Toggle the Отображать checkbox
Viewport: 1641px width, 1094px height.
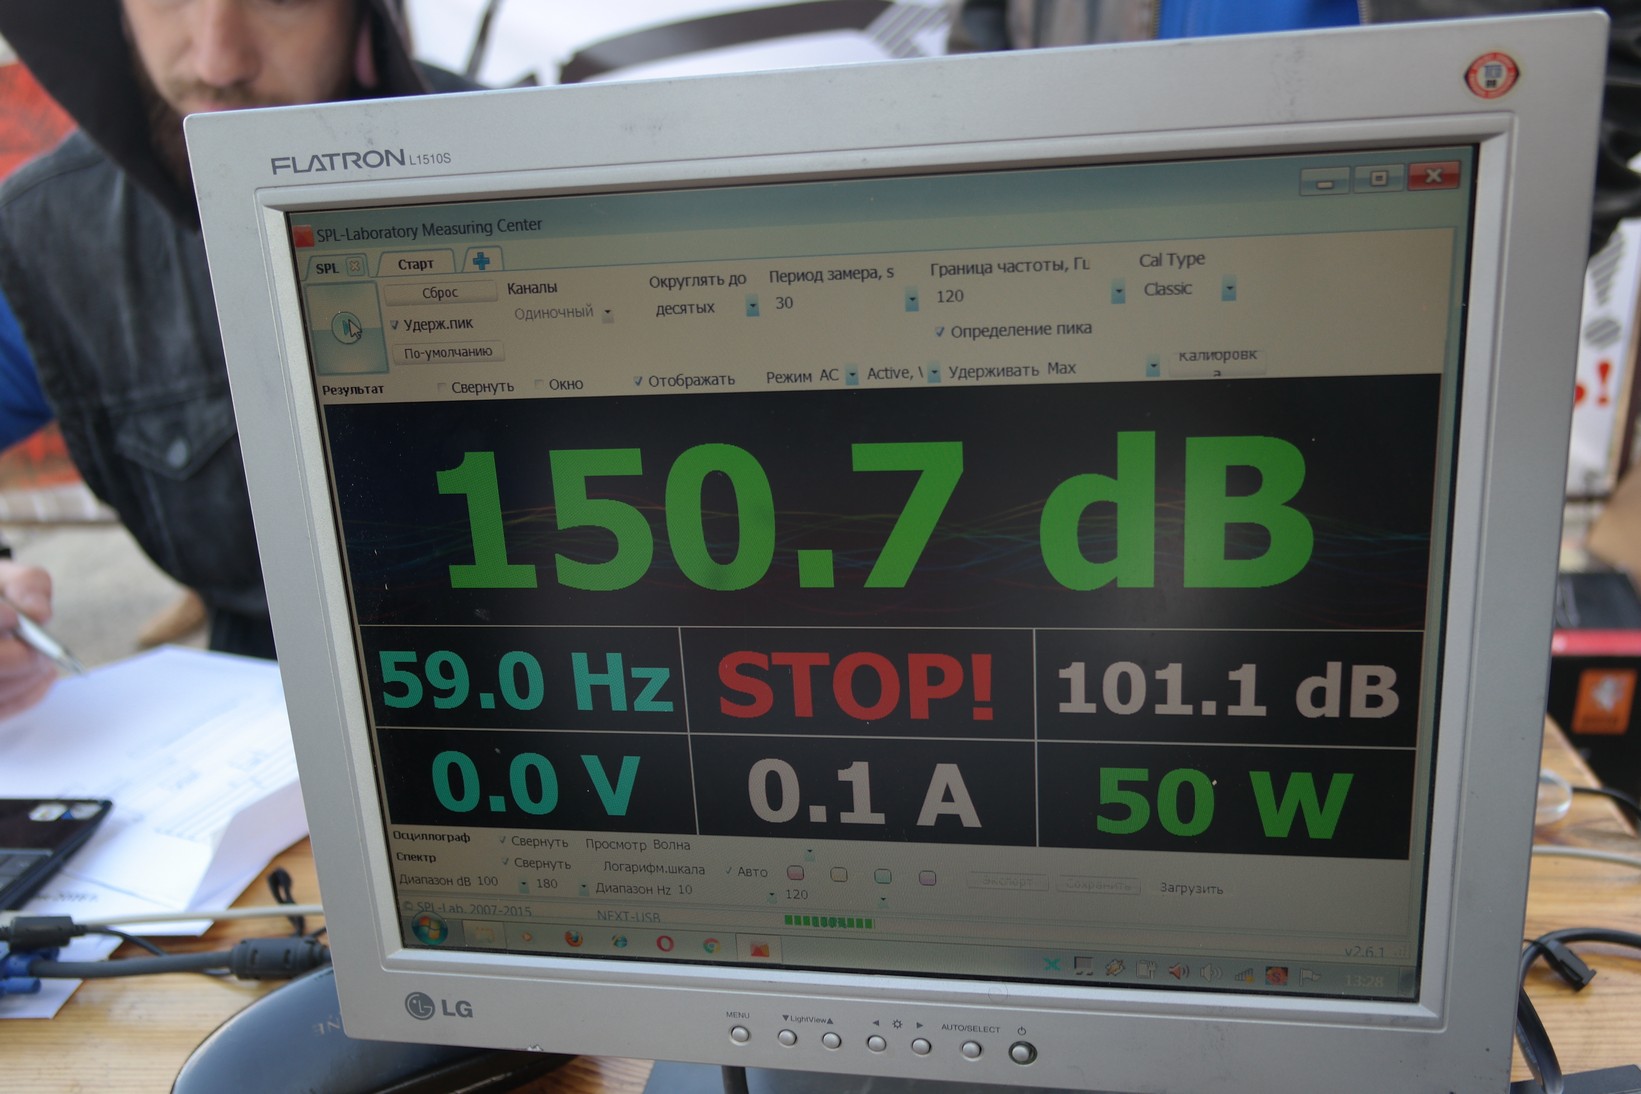tap(637, 381)
